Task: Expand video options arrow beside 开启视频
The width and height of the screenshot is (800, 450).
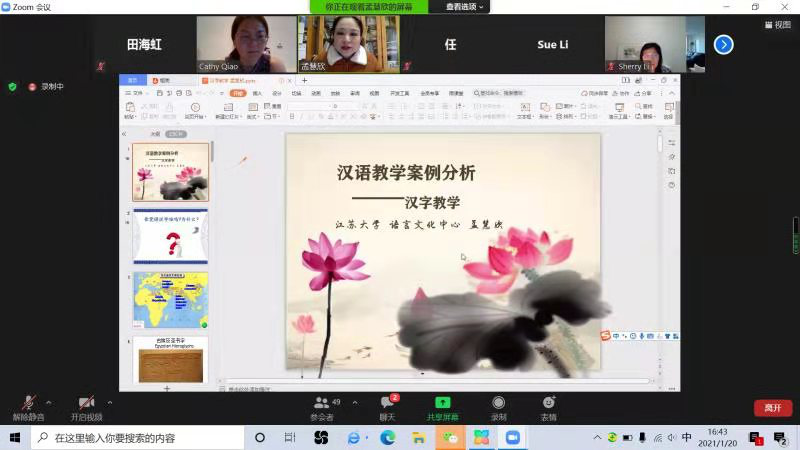Action: (x=109, y=402)
